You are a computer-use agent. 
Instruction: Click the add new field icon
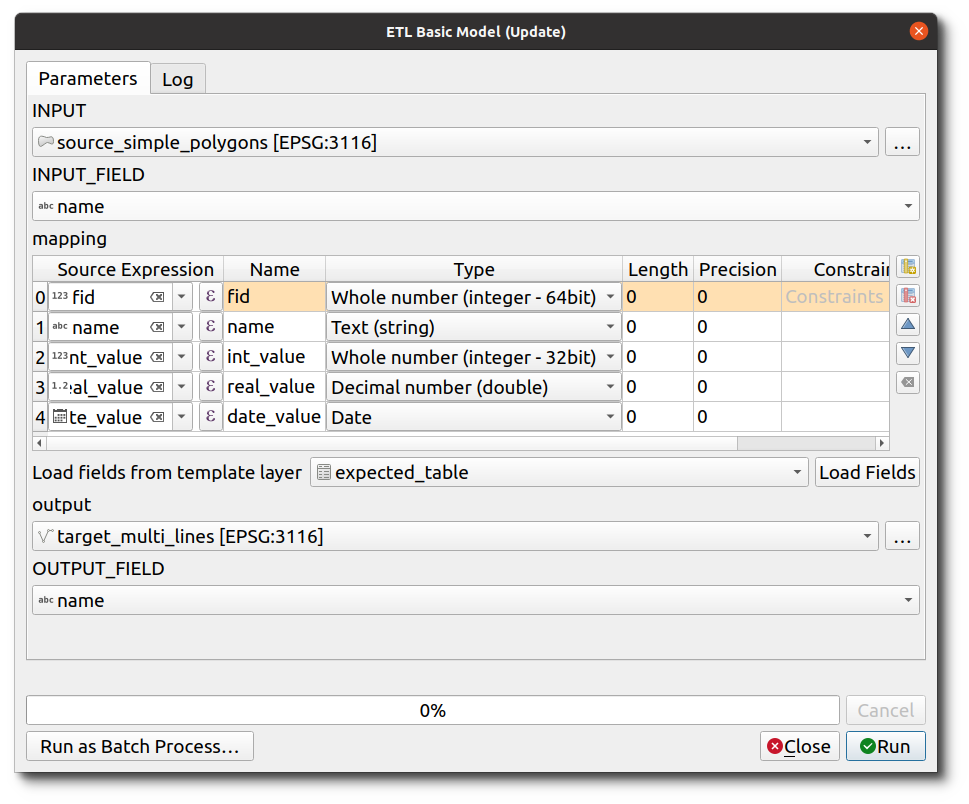click(x=908, y=267)
